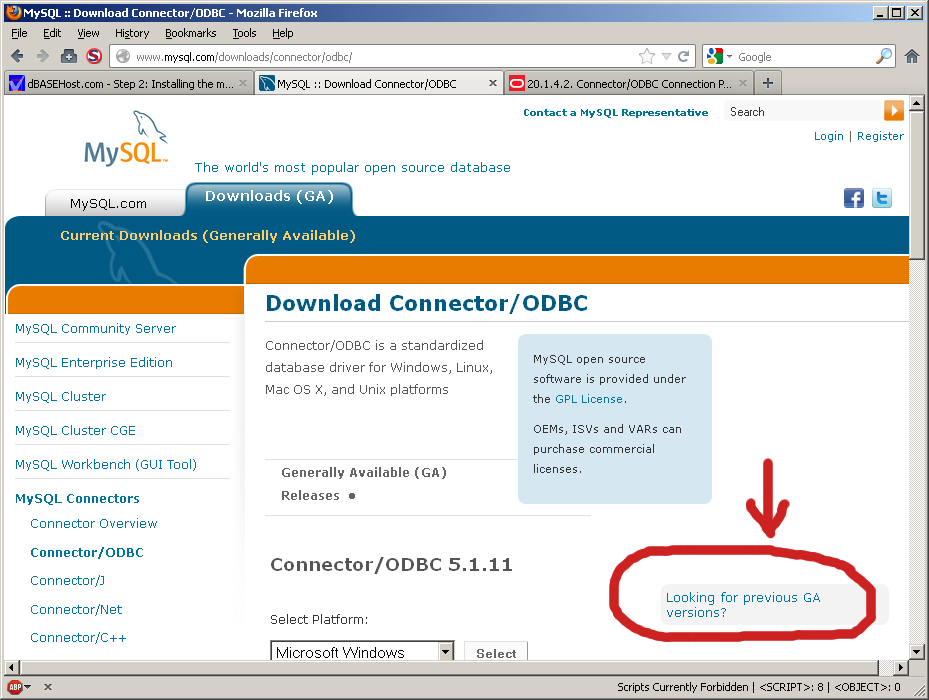Open Connector Overview link
Viewport: 929px width, 700px height.
tap(94, 523)
